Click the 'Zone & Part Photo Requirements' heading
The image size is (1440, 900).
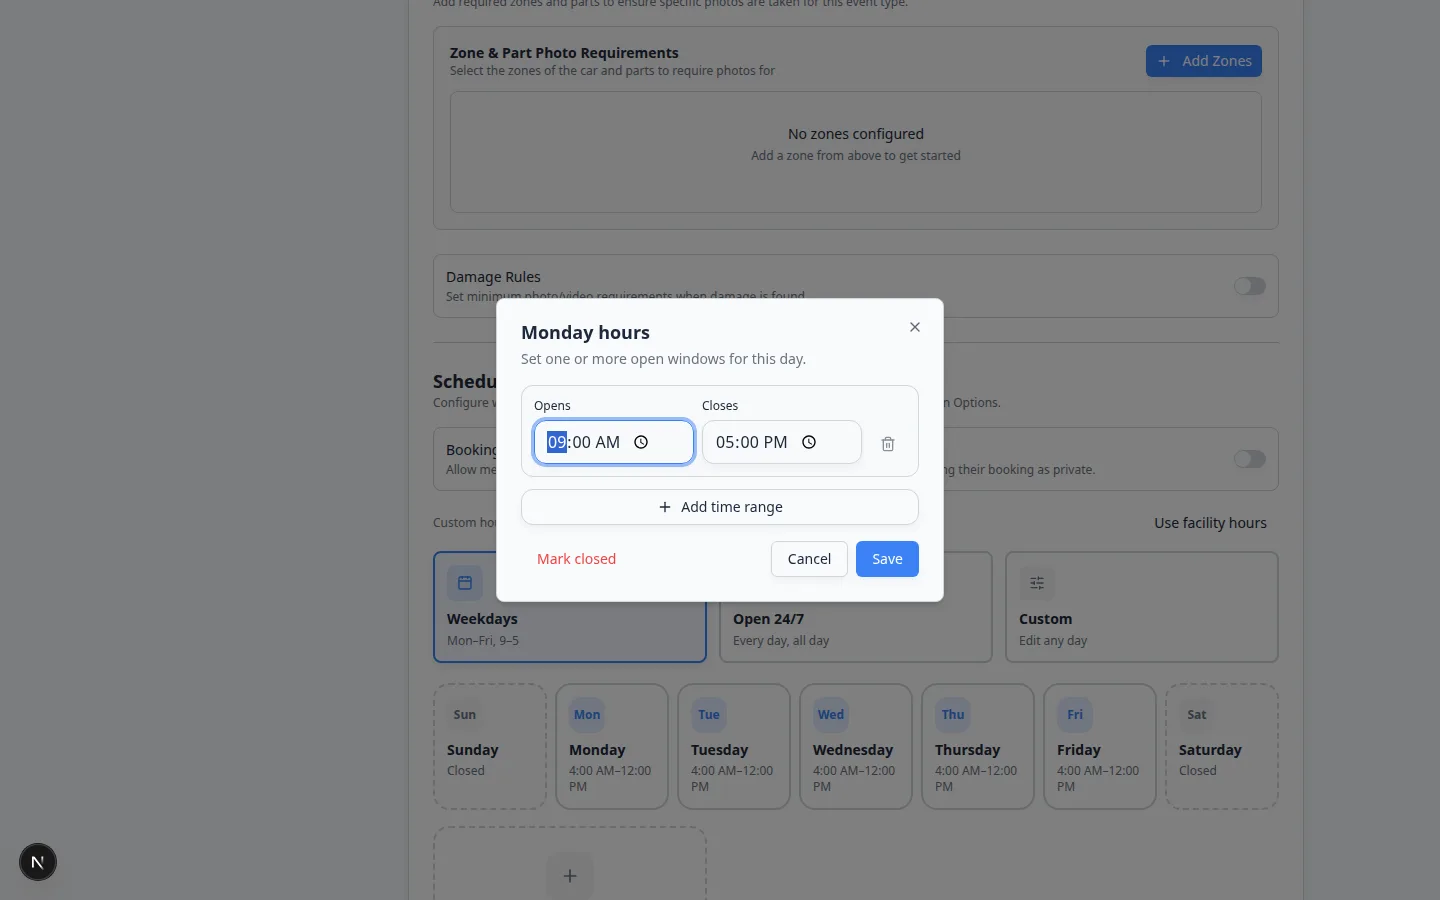(564, 53)
